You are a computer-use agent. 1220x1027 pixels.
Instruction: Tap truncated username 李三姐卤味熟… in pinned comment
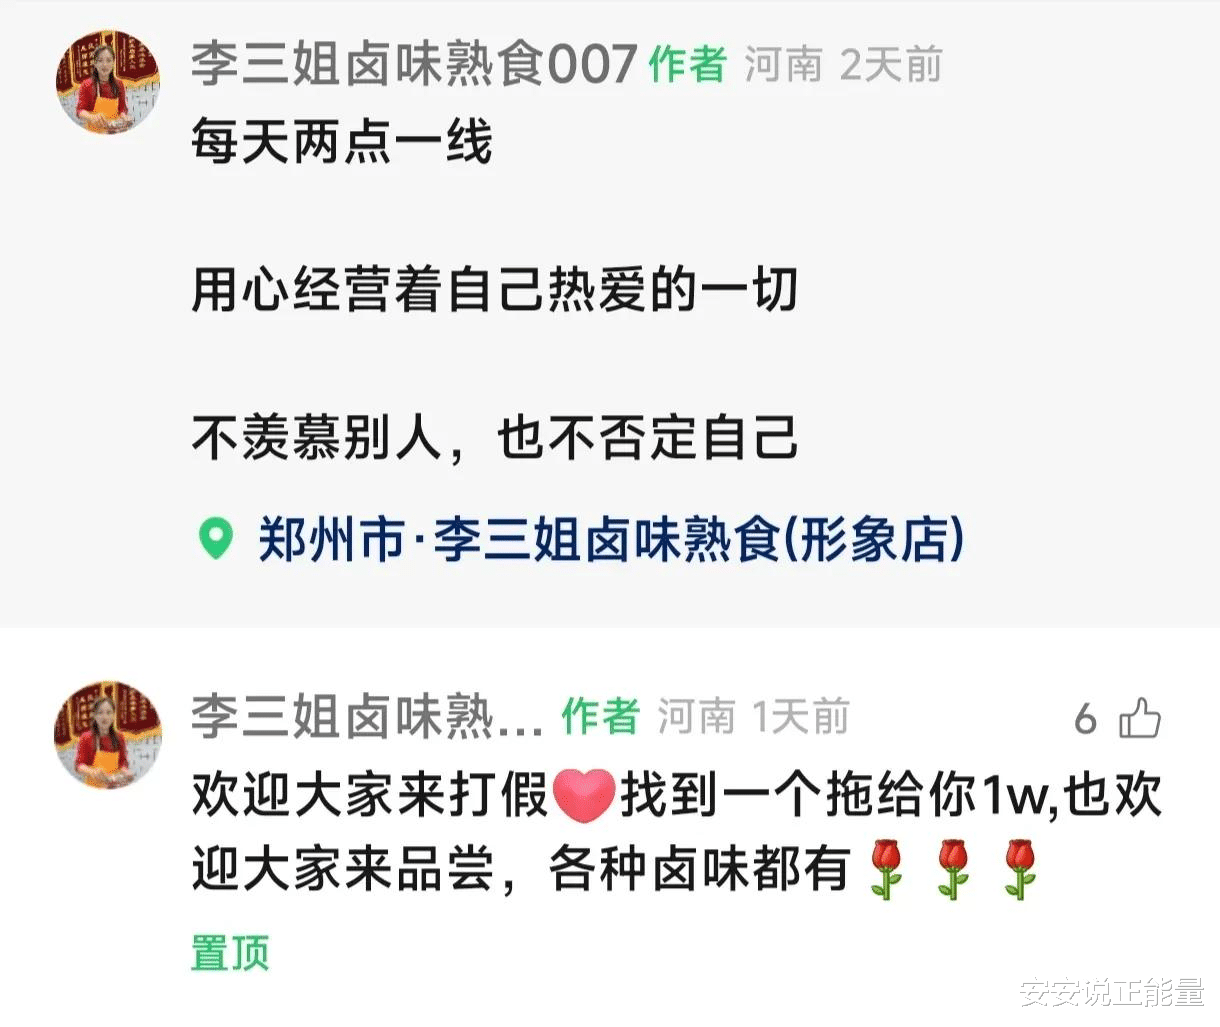[x=367, y=717]
